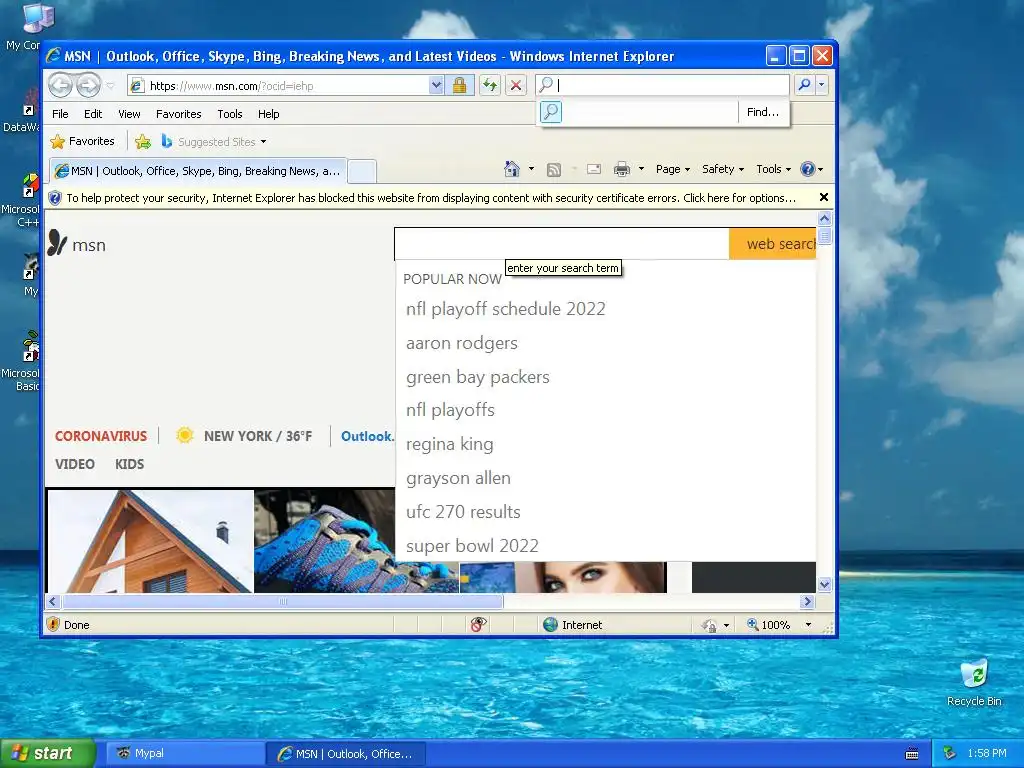Open the wooden house article thumbnail
1024x768 pixels.
tap(151, 541)
